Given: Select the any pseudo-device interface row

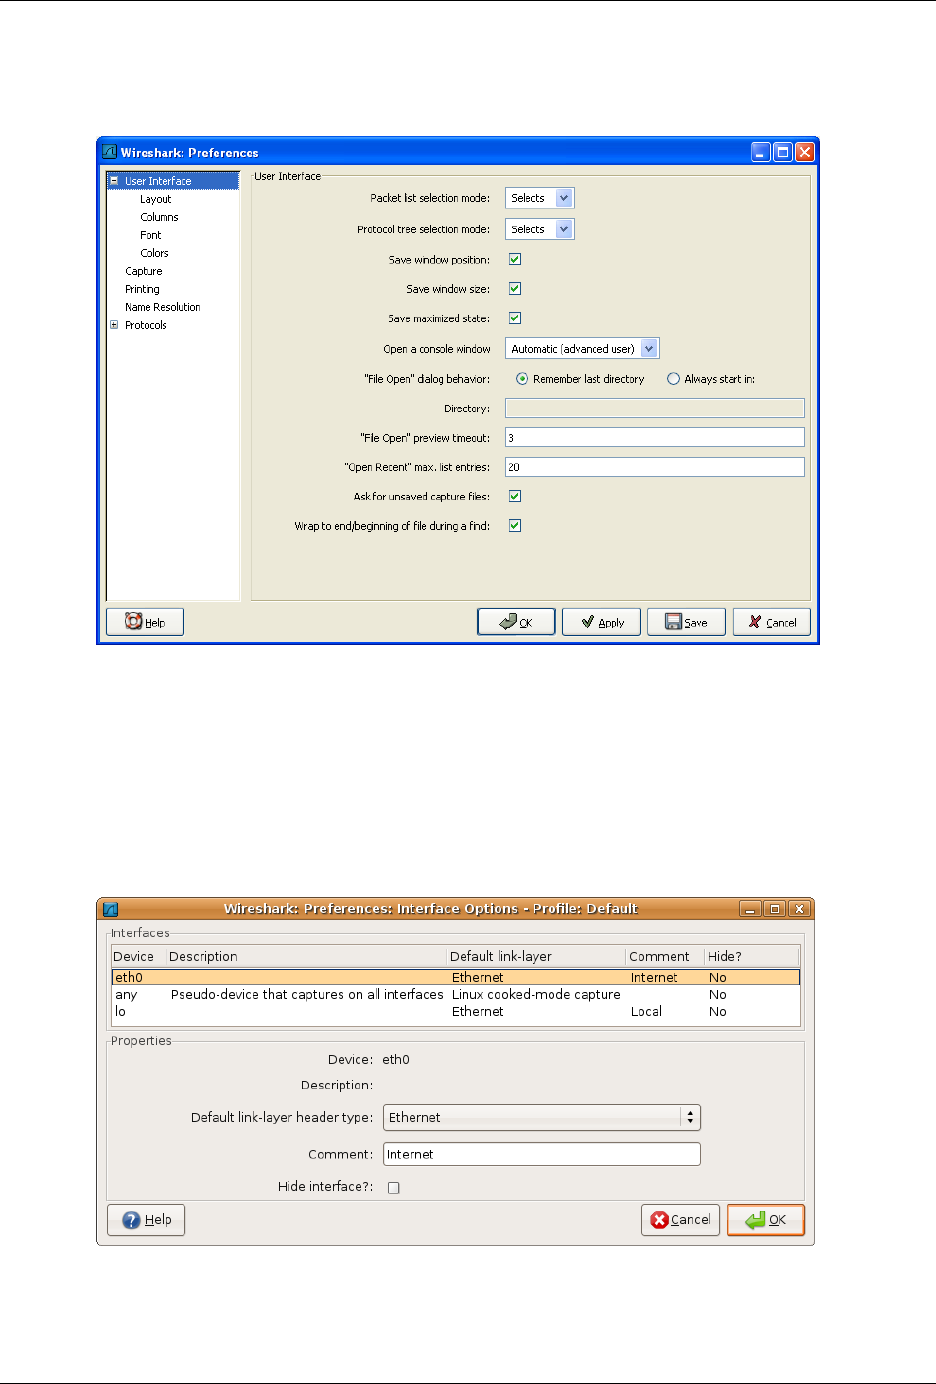Looking at the screenshot, I should (x=456, y=995).
